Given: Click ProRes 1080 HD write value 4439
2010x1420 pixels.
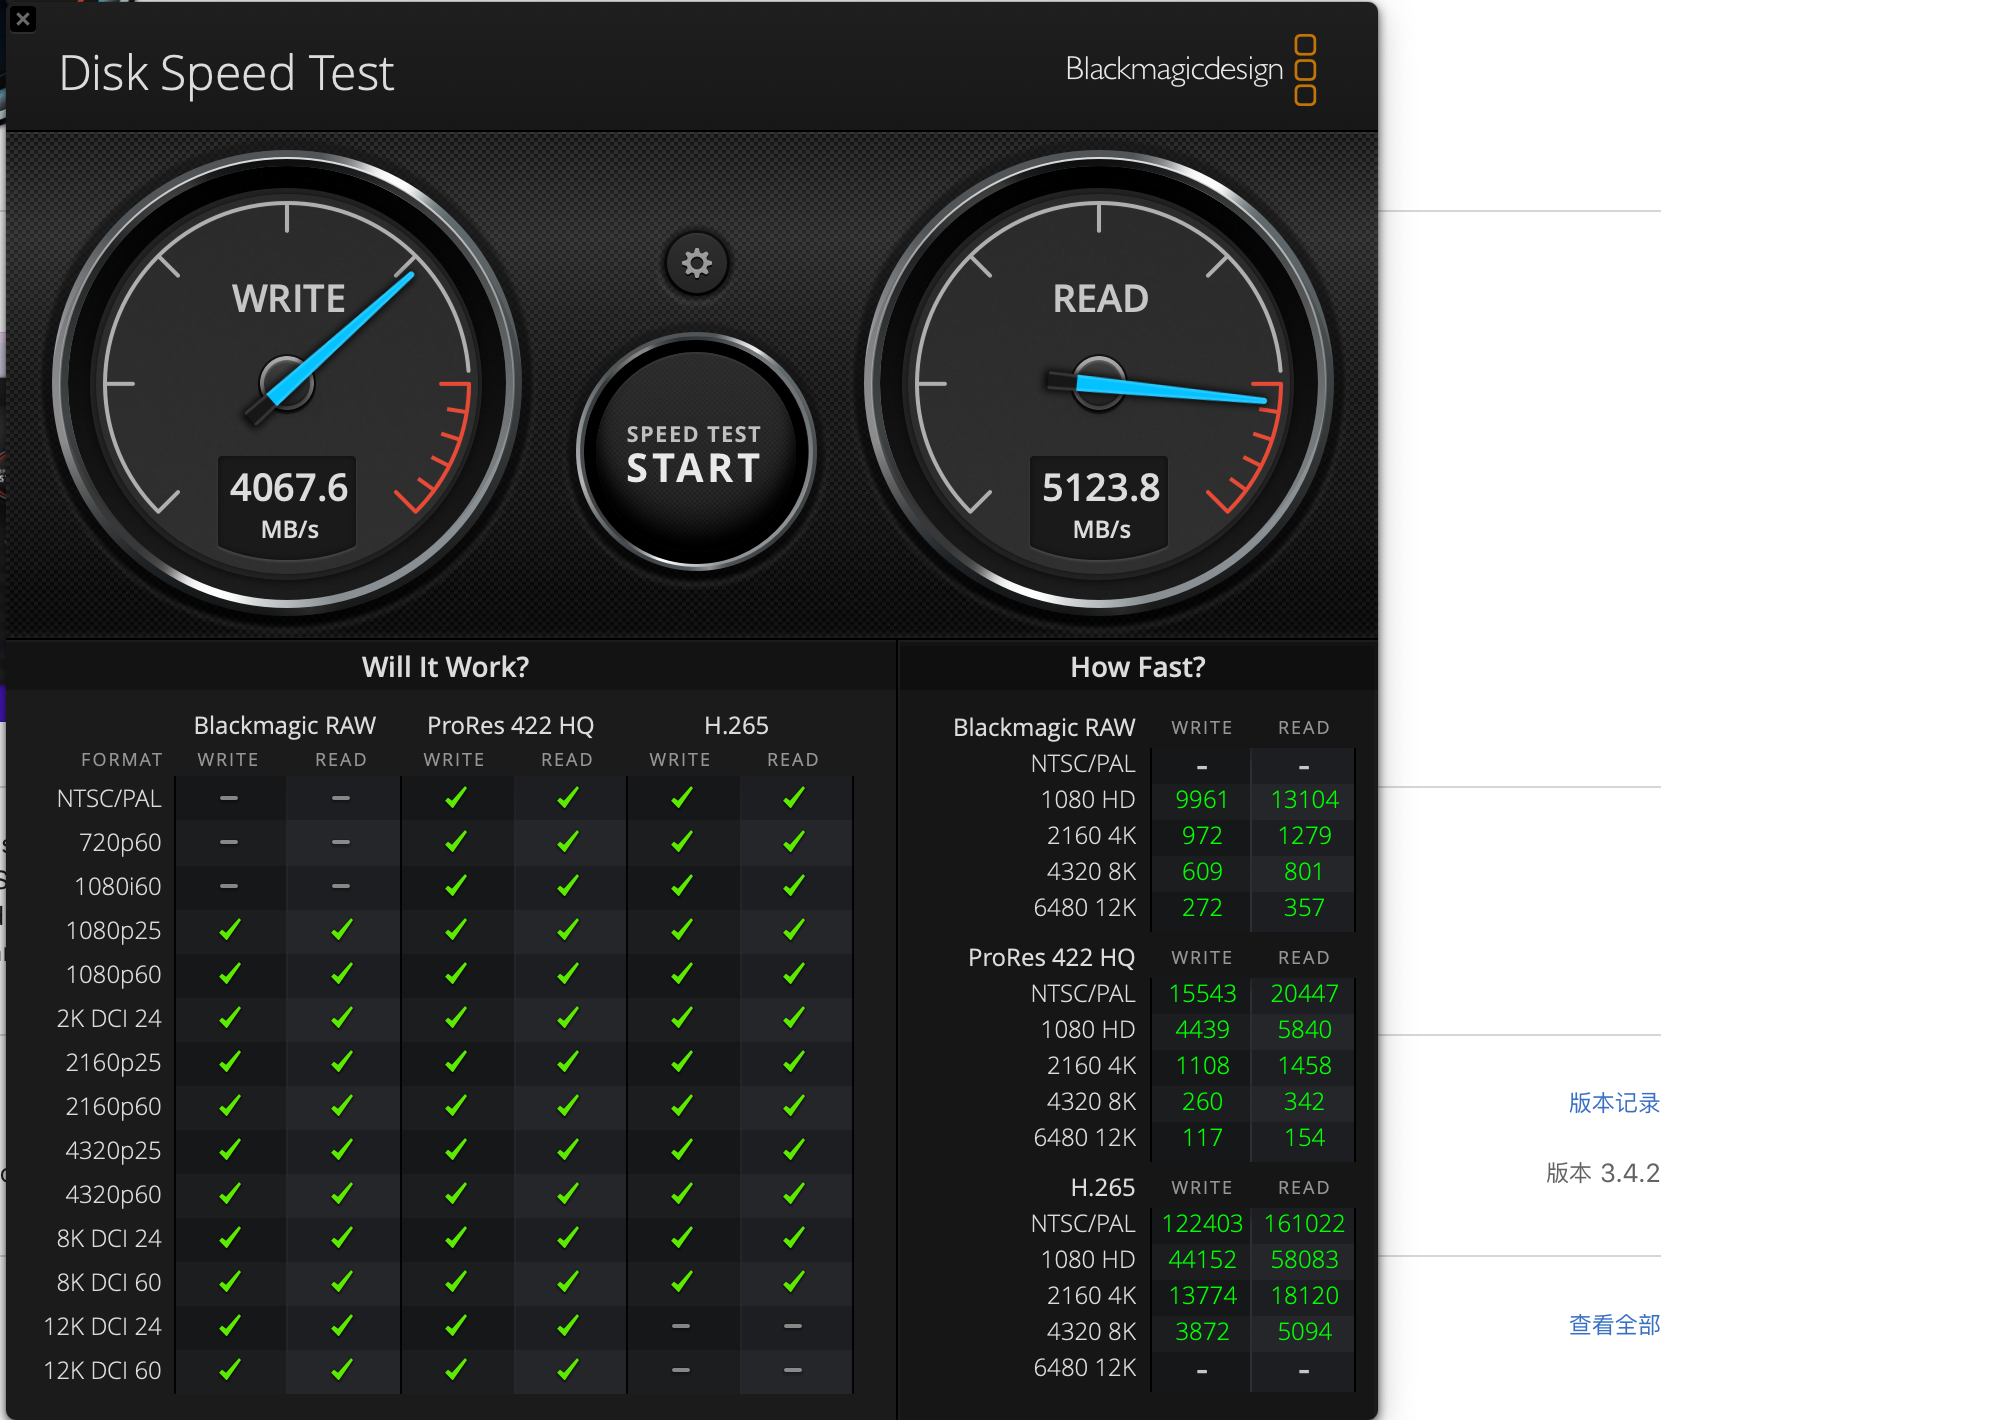Looking at the screenshot, I should [1202, 1030].
